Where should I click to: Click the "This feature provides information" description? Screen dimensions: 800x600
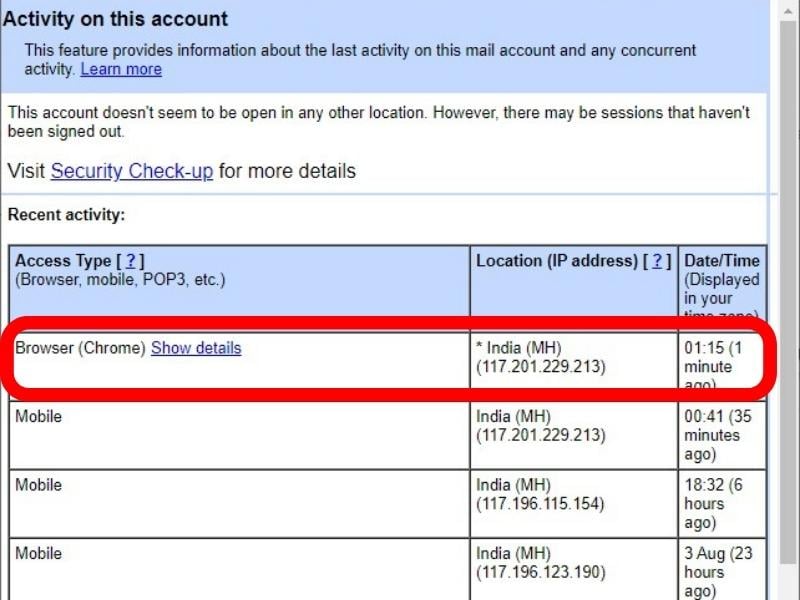(360, 60)
